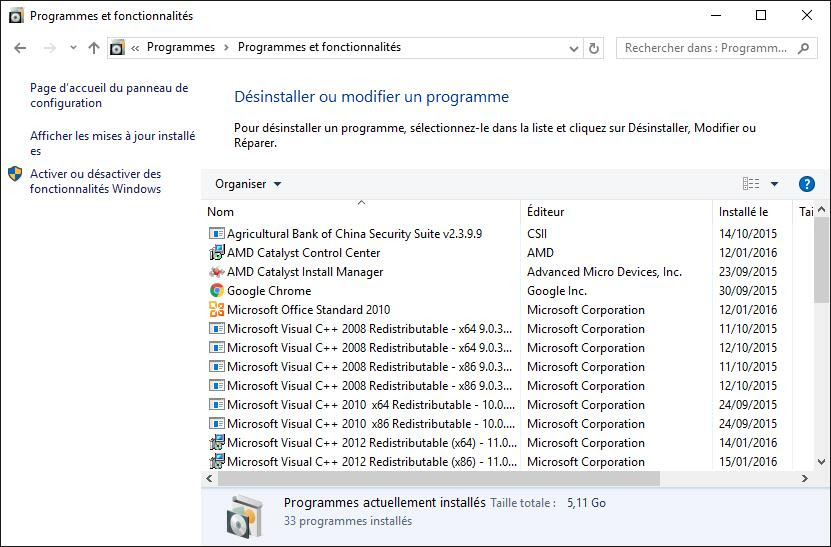Image resolution: width=831 pixels, height=547 pixels.
Task: Sort by the Installé le column header
Action: [x=752, y=211]
